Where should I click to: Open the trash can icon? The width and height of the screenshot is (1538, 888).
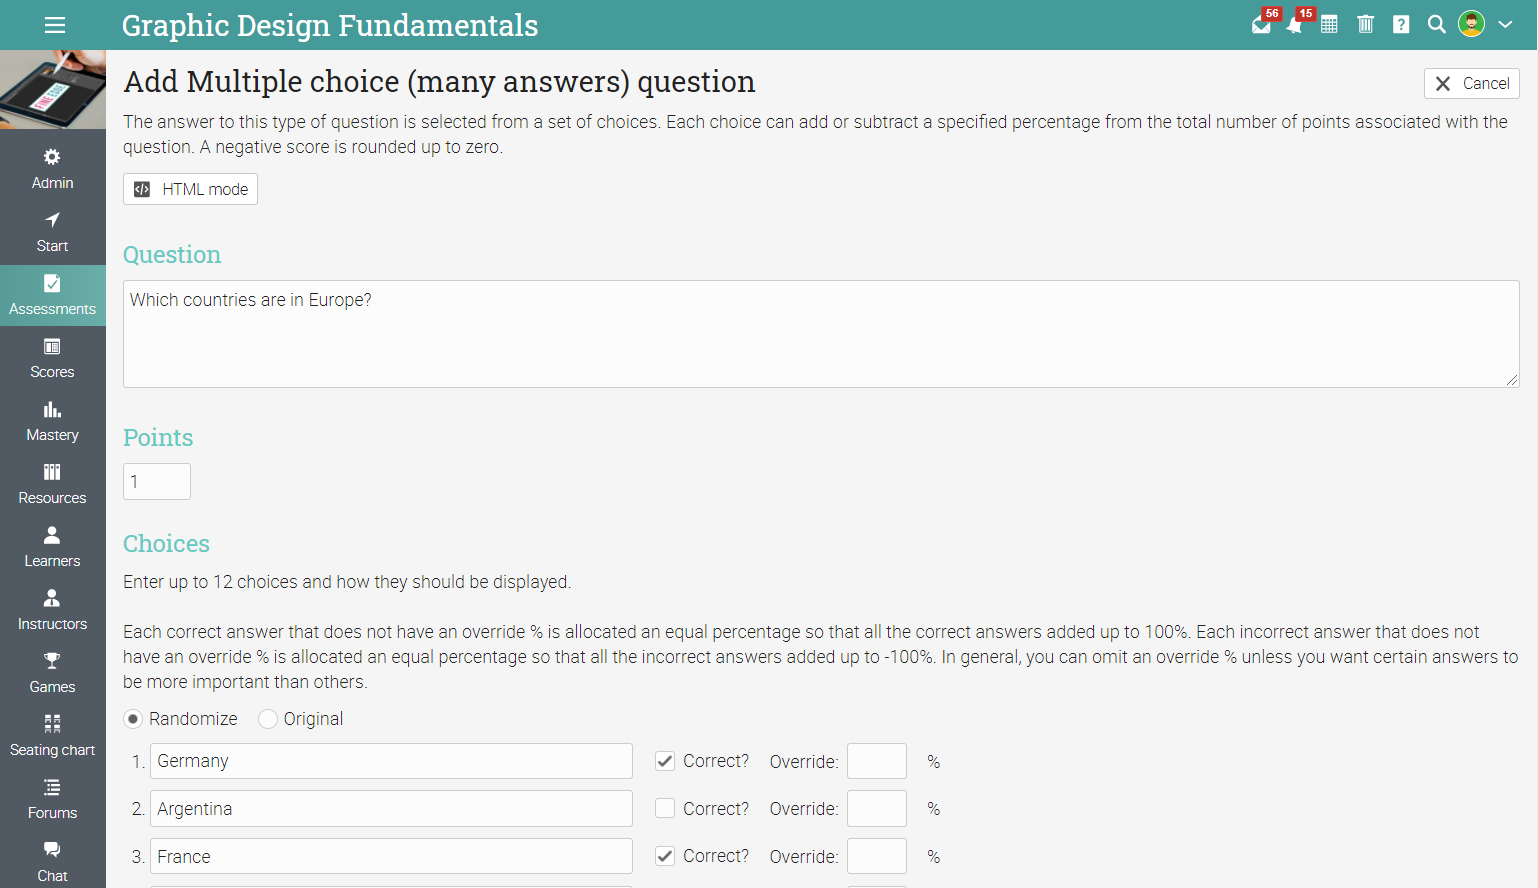click(x=1365, y=25)
